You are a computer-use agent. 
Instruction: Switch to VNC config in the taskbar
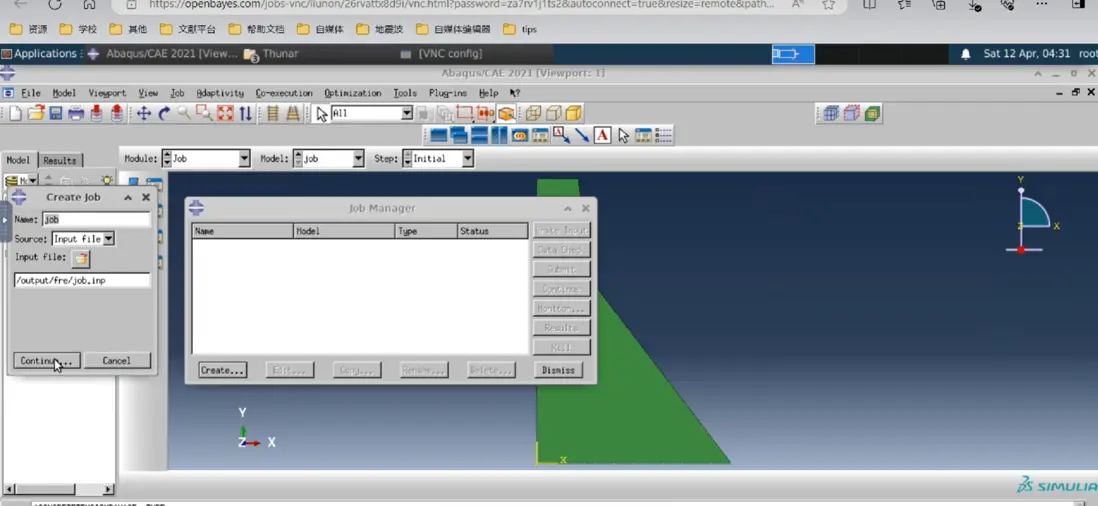point(443,54)
